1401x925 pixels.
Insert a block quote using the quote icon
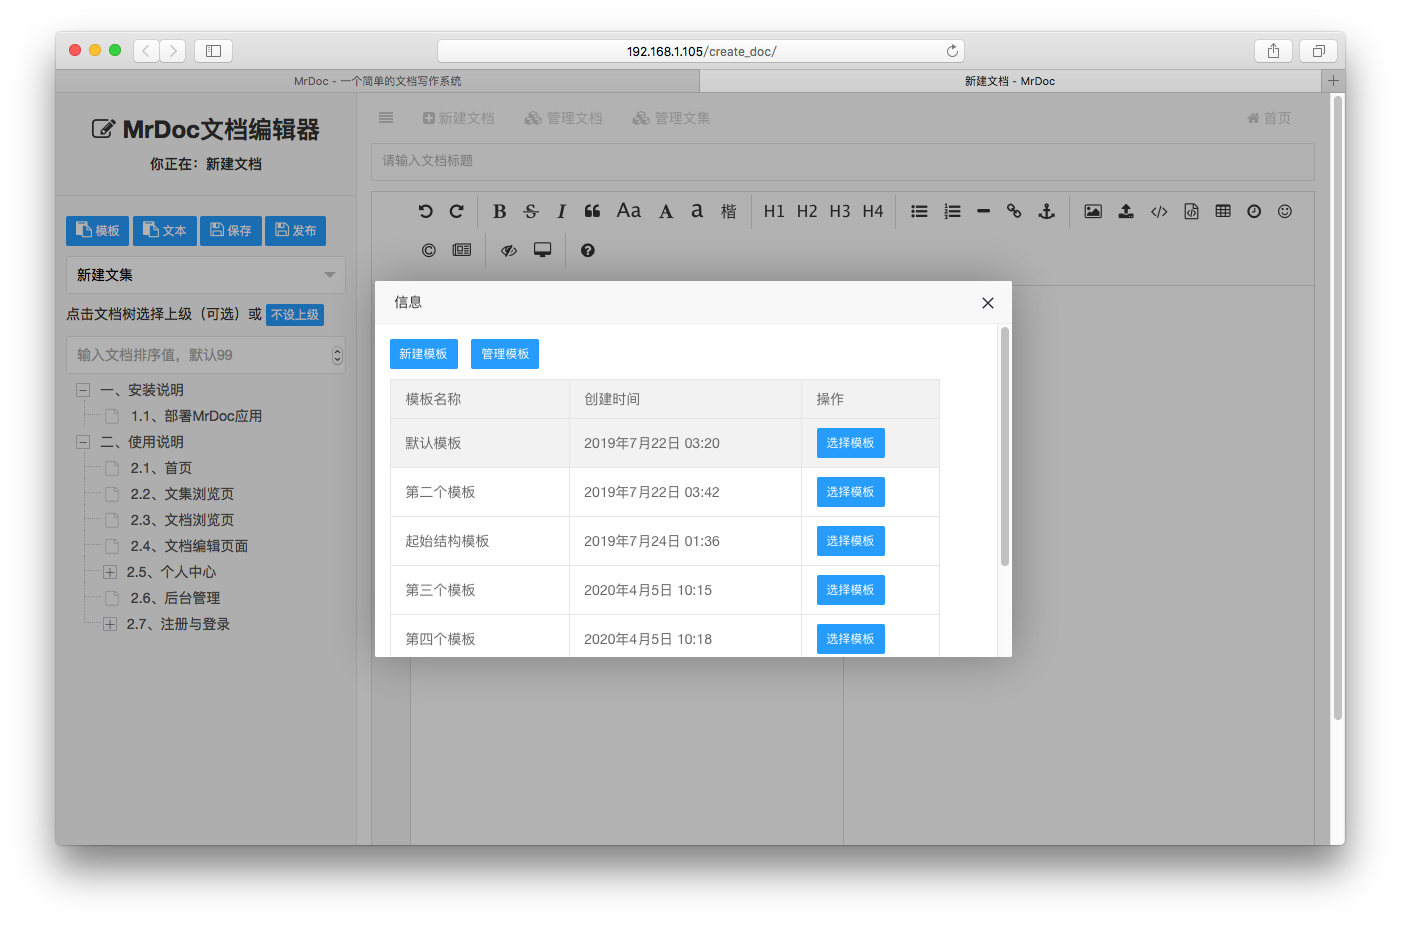(x=592, y=211)
